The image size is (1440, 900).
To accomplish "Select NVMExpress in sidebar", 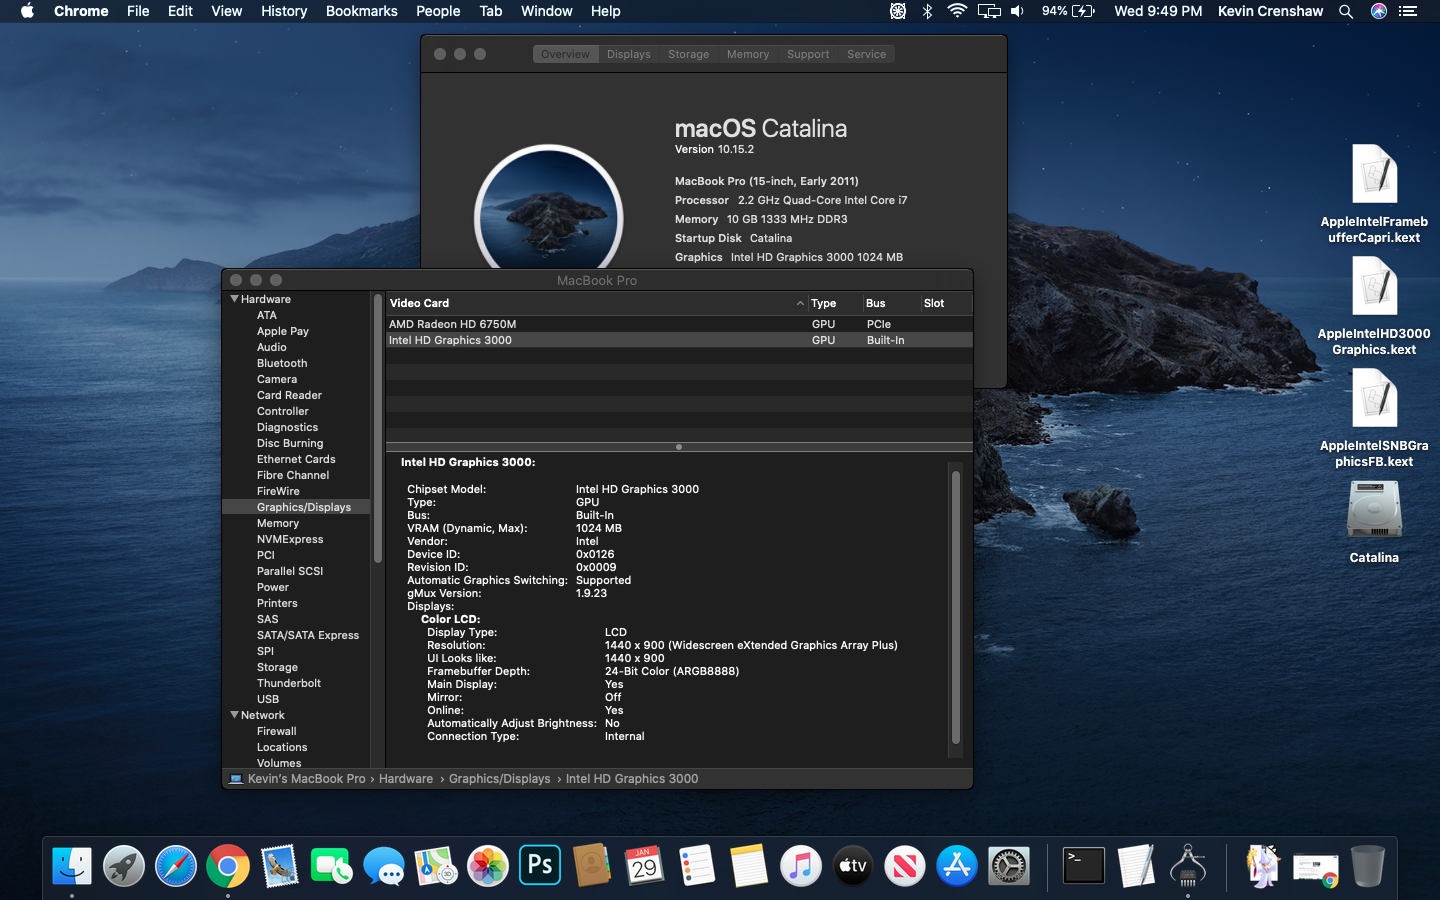I will (290, 539).
